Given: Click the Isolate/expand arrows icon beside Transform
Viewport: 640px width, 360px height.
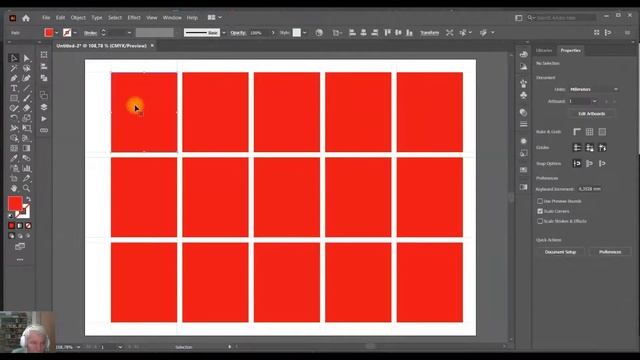Looking at the screenshot, I should 449,33.
